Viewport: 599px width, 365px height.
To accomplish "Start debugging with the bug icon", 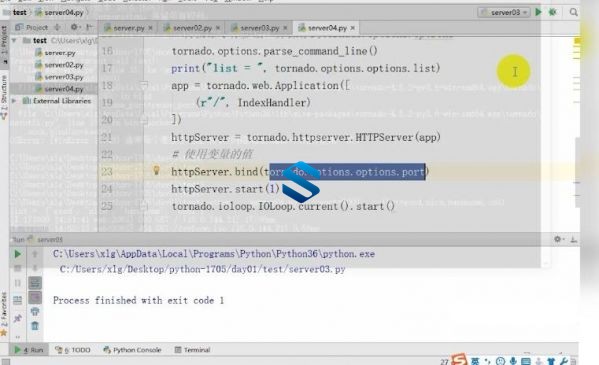I will [x=552, y=12].
